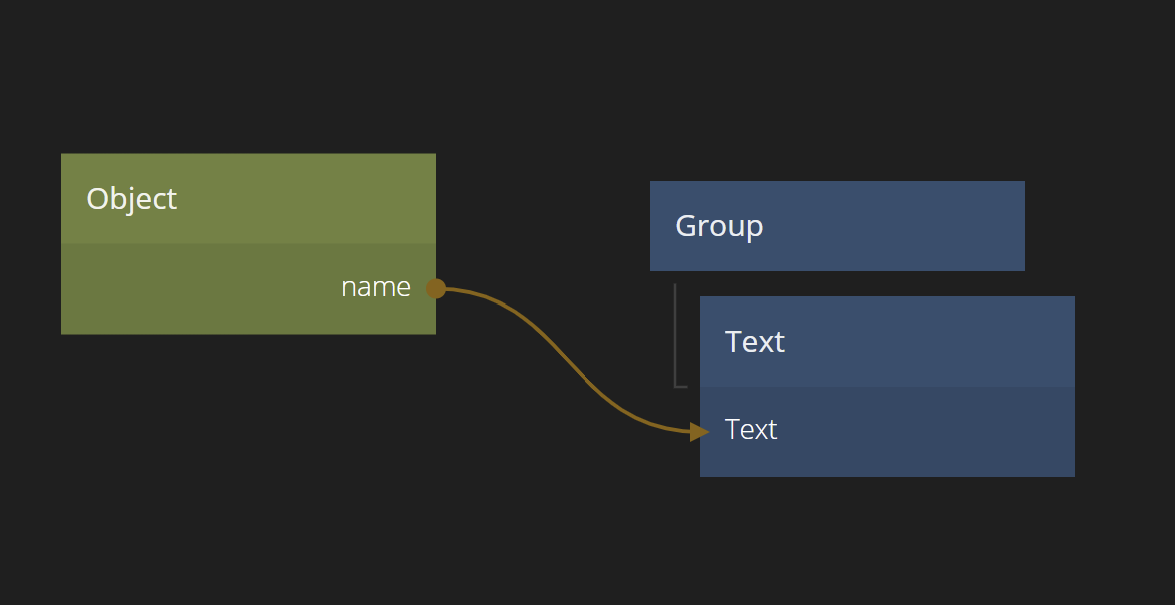Click the lower "Text" input port label
The height and width of the screenshot is (605, 1175).
pyautogui.click(x=751, y=430)
